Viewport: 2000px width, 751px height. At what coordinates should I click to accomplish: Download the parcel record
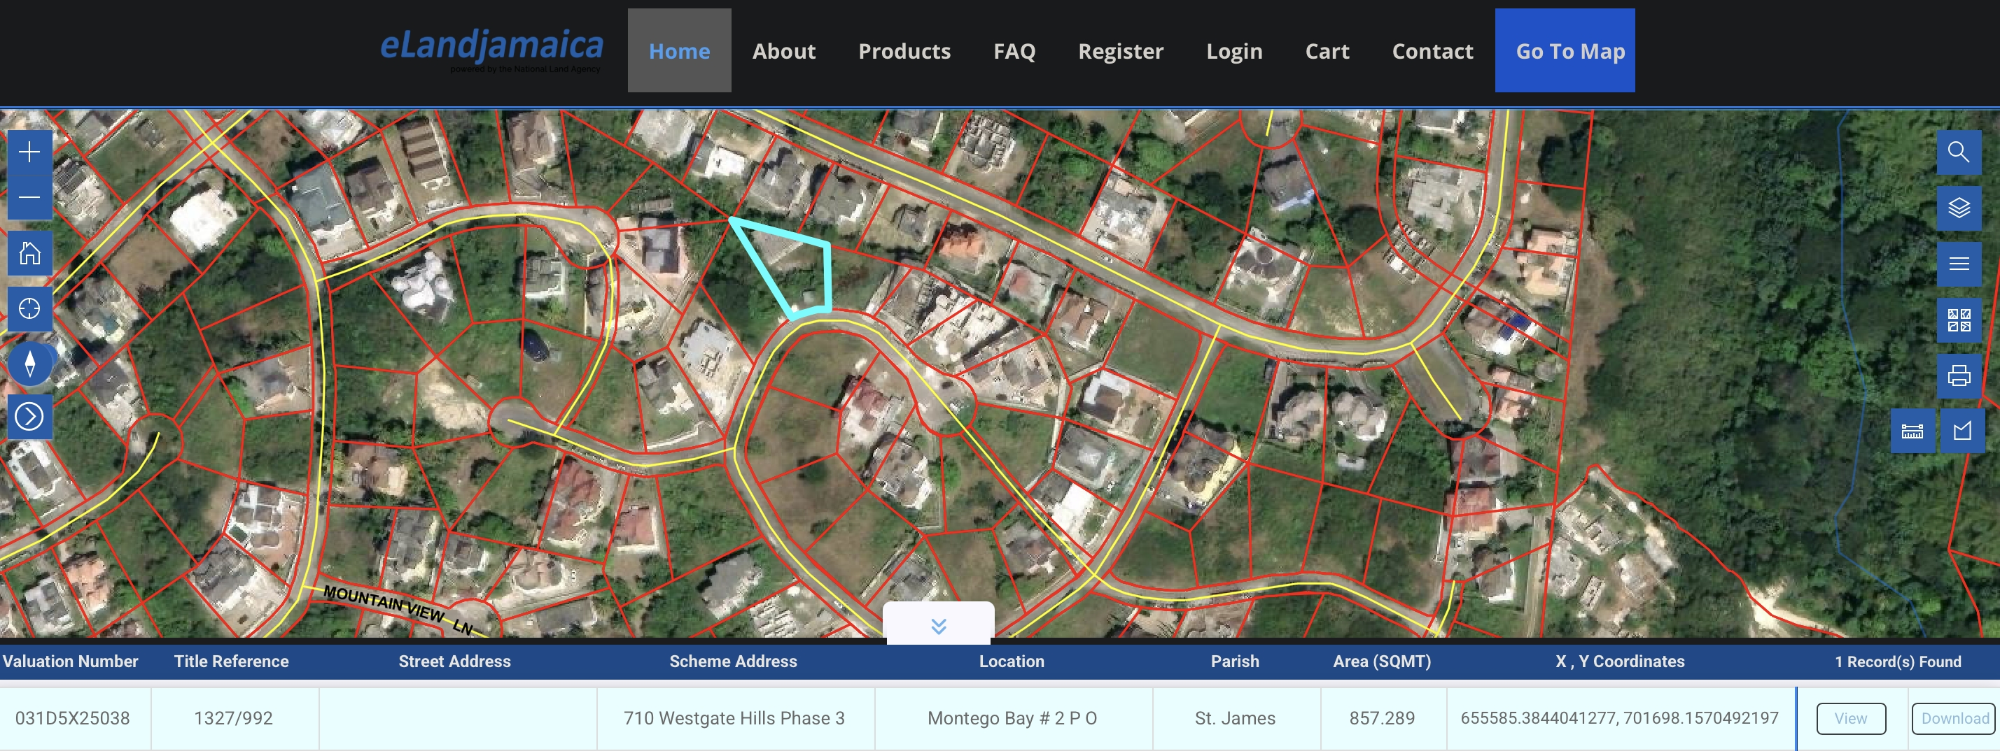click(1954, 718)
